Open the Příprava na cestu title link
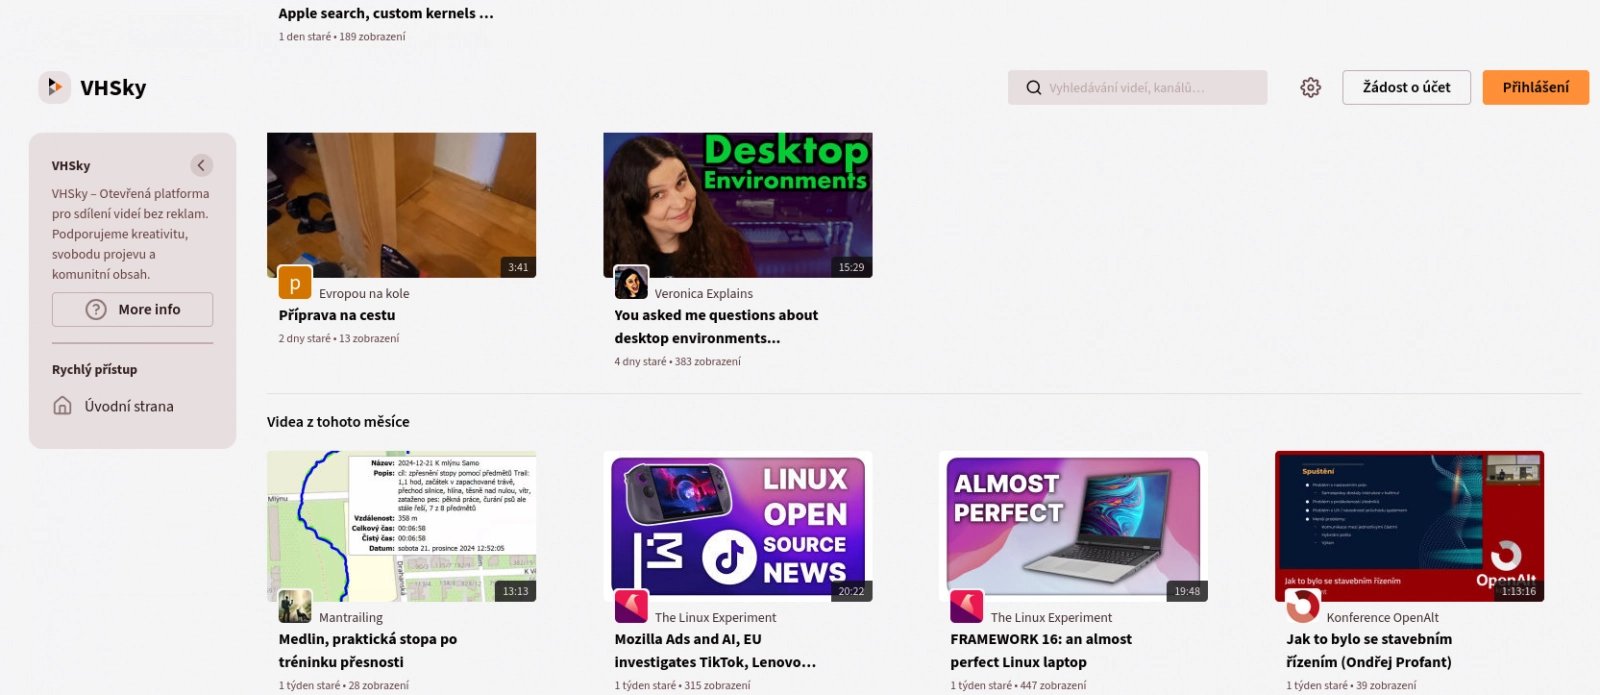This screenshot has width=1600, height=695. [x=337, y=315]
